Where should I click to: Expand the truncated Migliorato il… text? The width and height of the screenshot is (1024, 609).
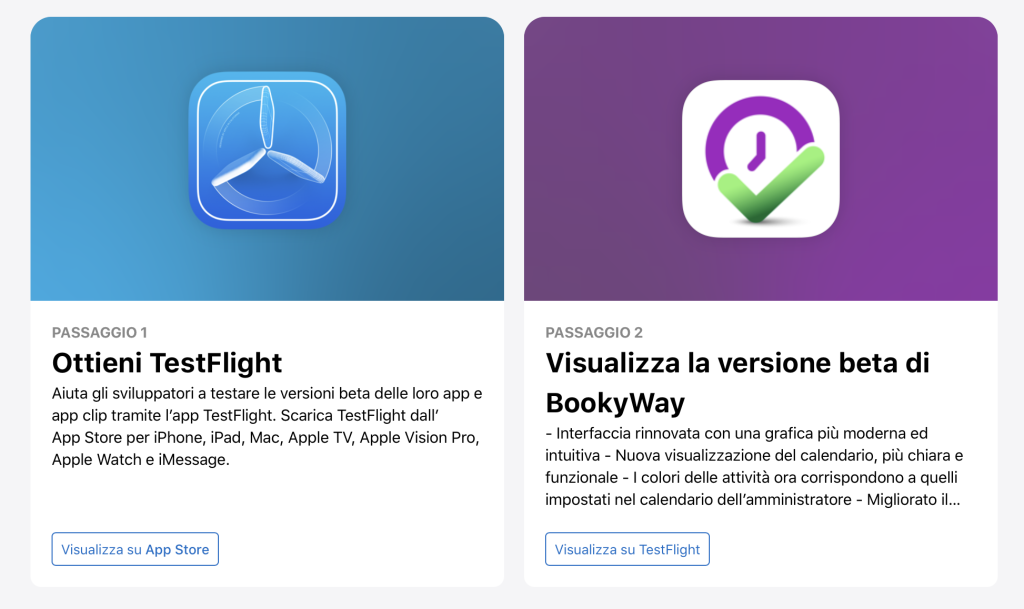coord(914,500)
